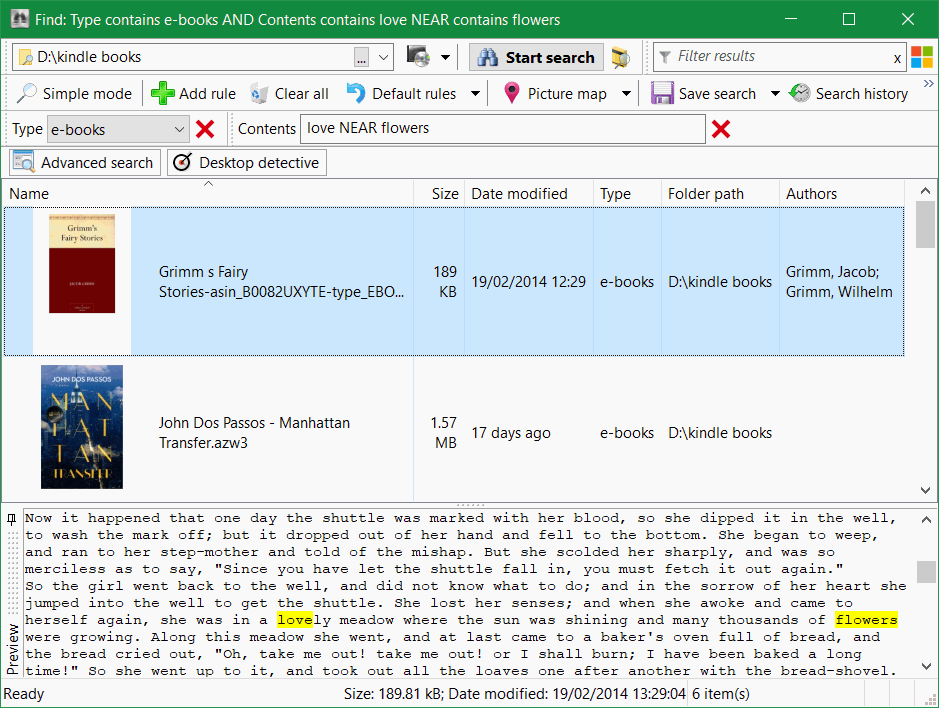Open Picture map
939x708 pixels.
555,94
